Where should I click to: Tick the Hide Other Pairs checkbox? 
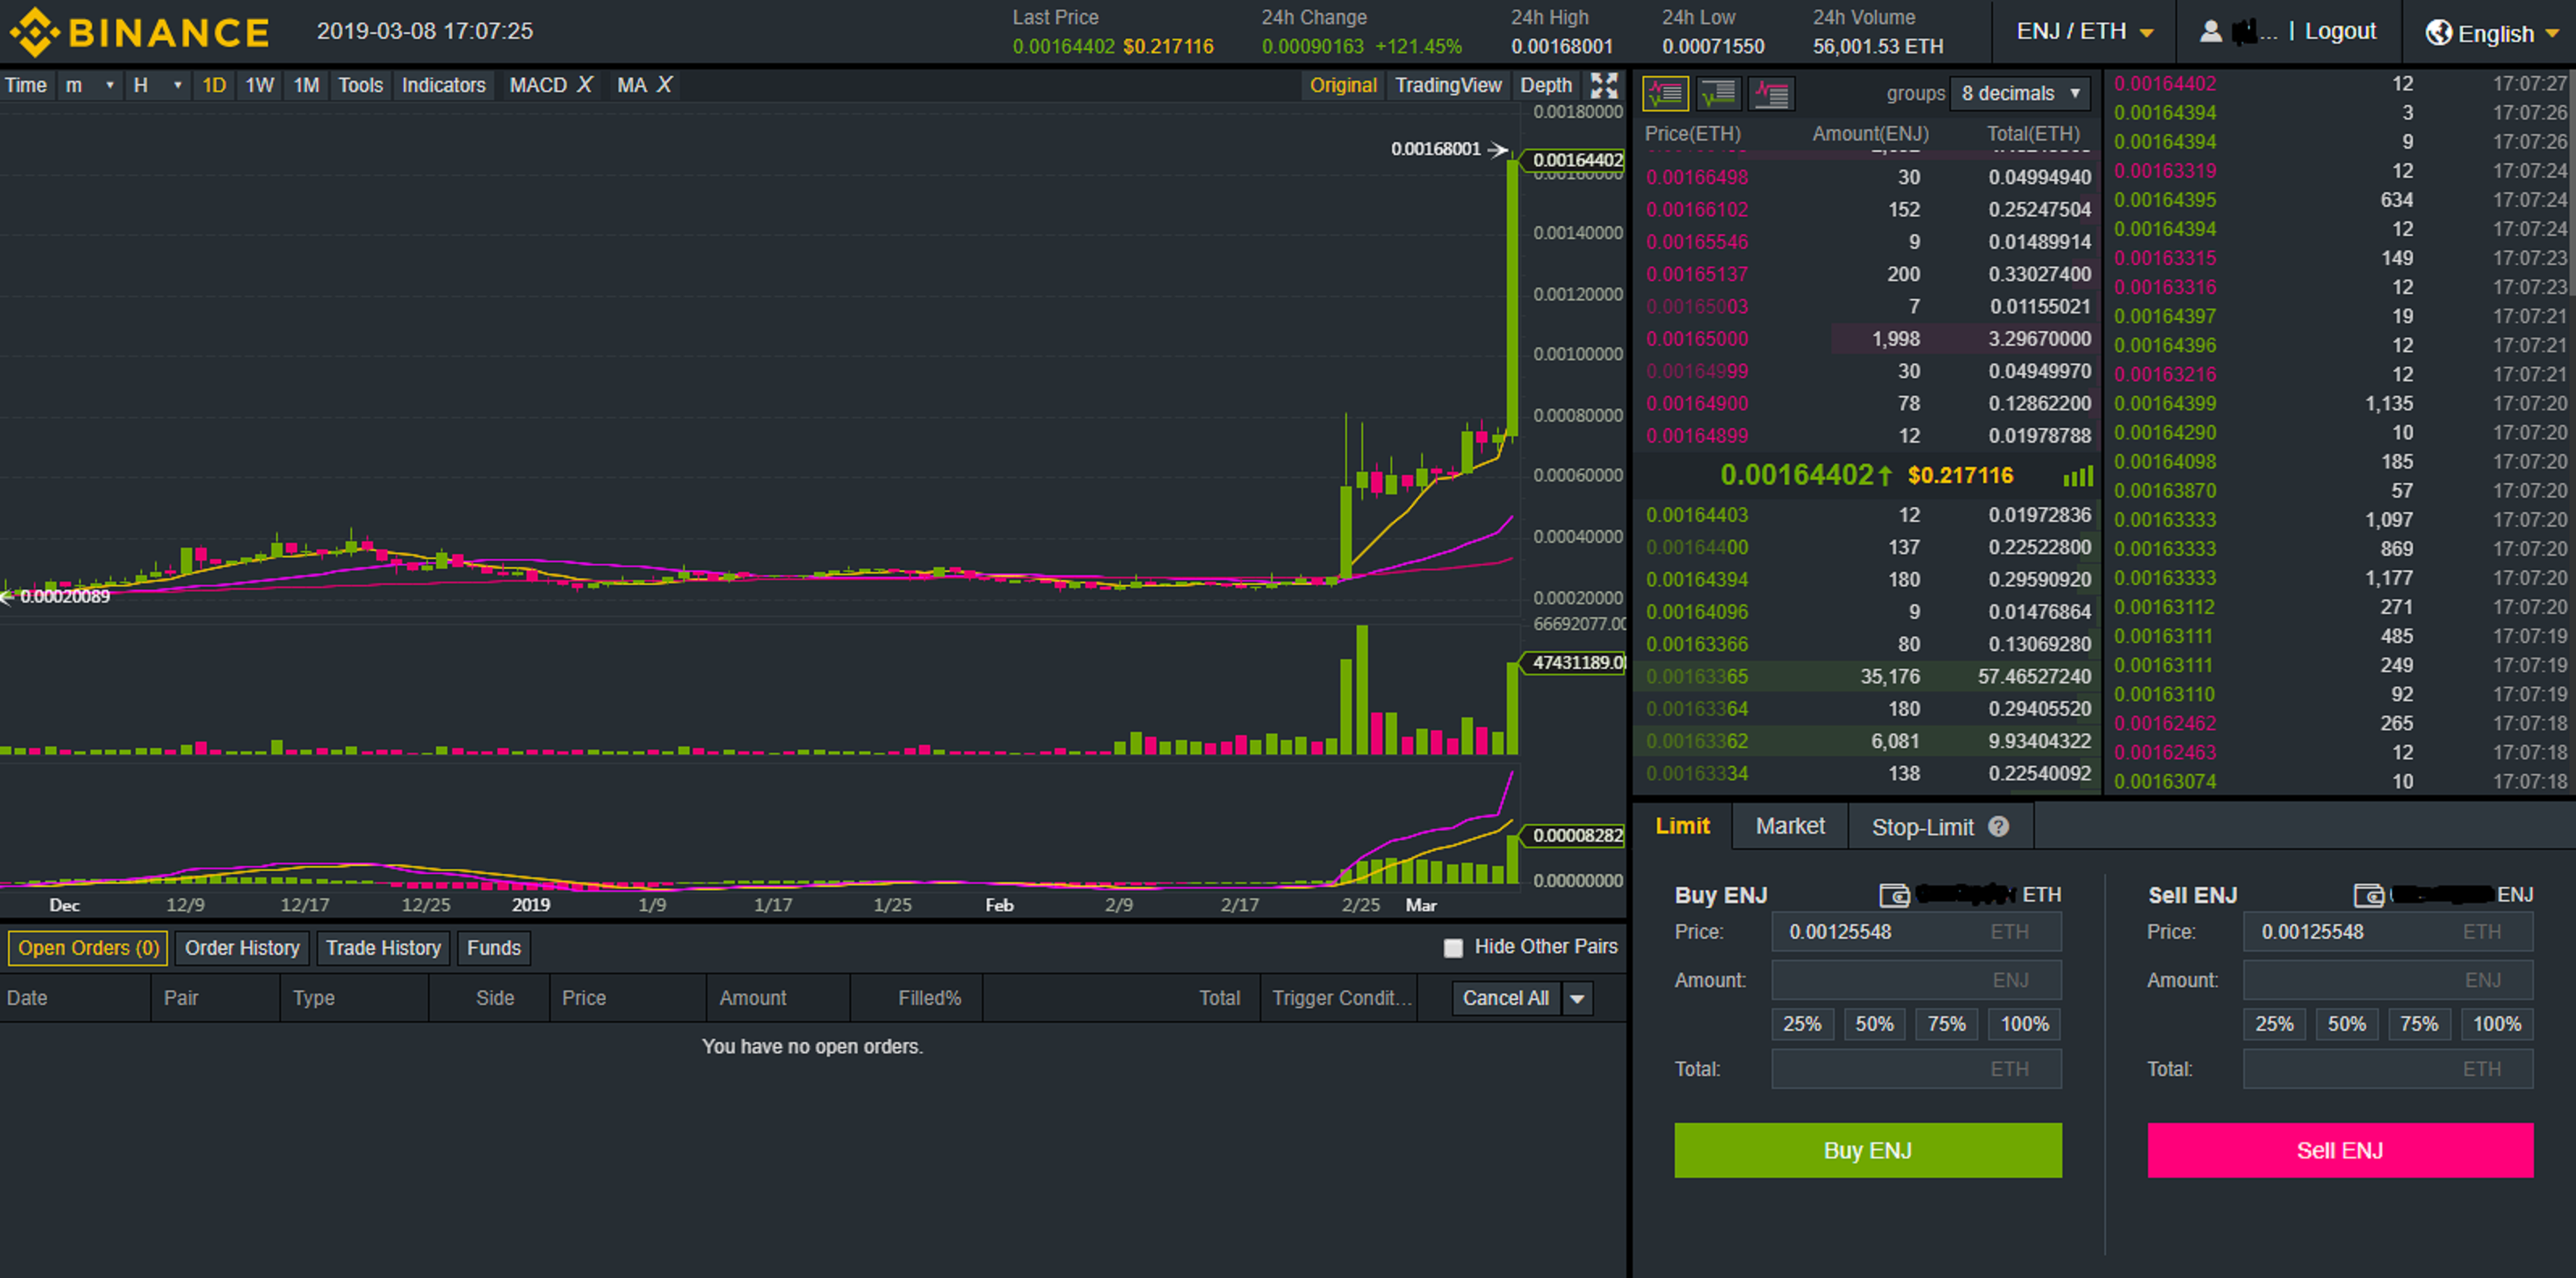point(1453,948)
